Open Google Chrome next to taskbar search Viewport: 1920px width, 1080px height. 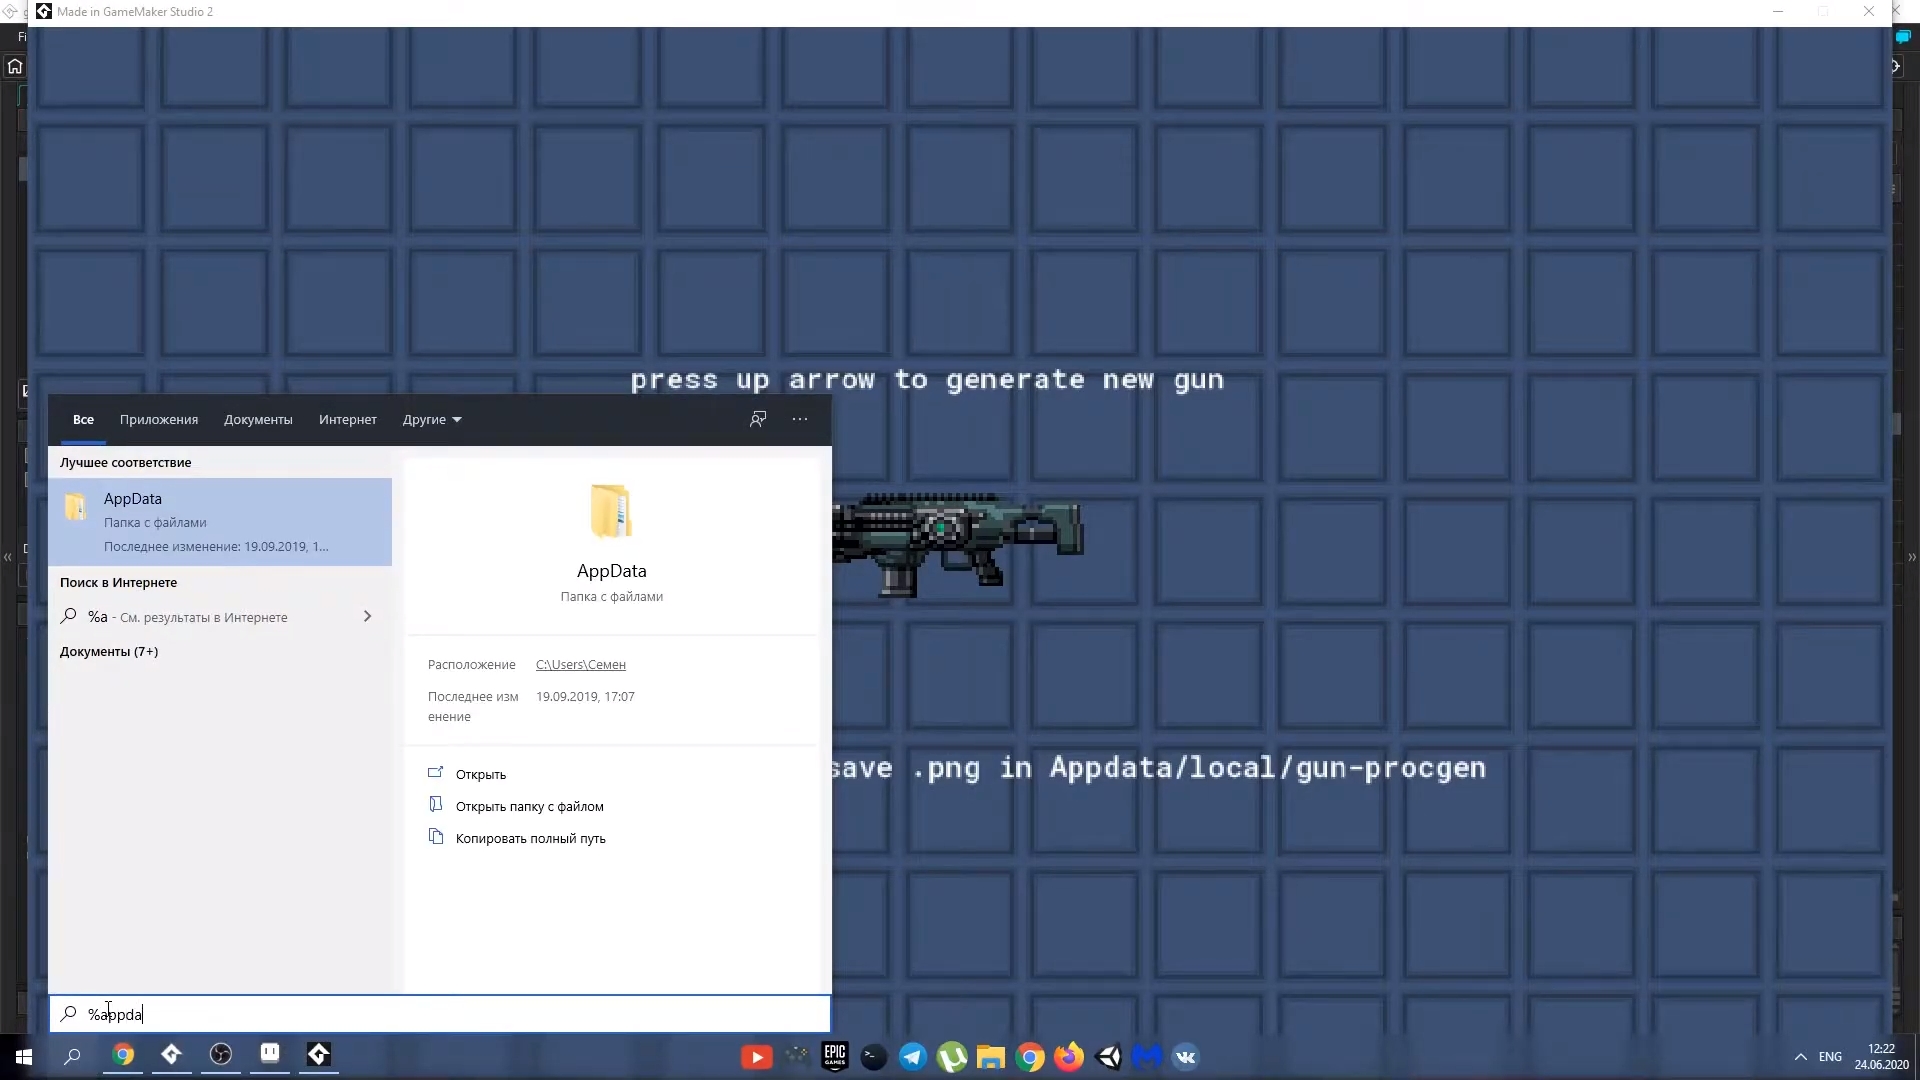(123, 1055)
